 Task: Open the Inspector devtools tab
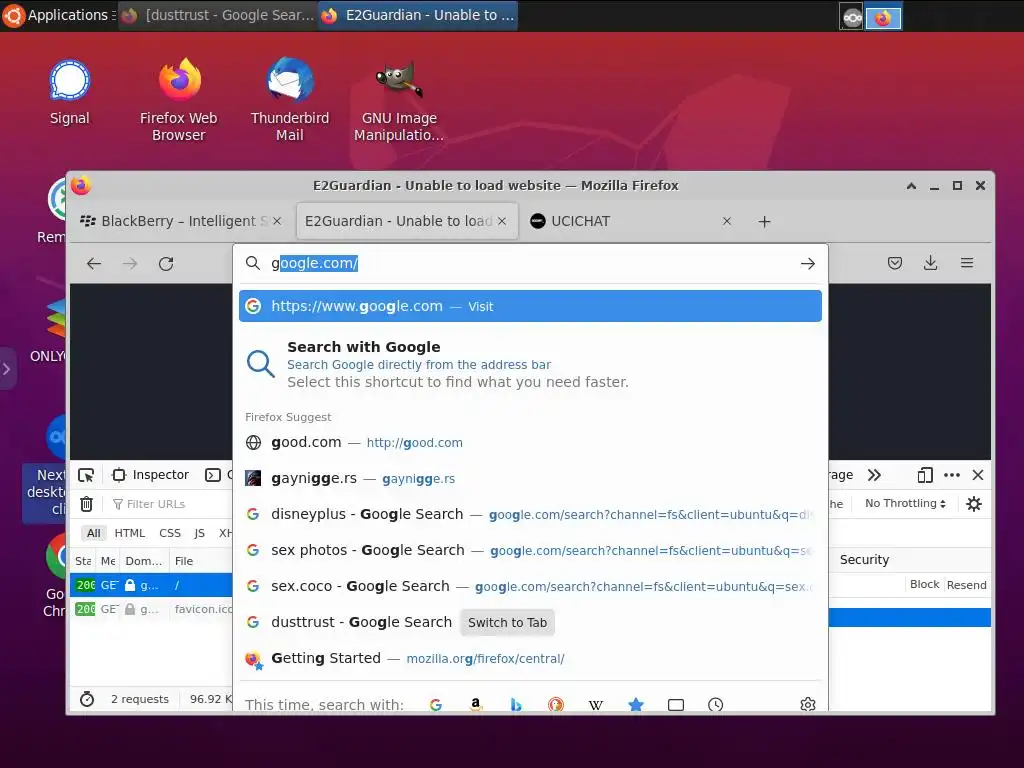click(x=151, y=475)
